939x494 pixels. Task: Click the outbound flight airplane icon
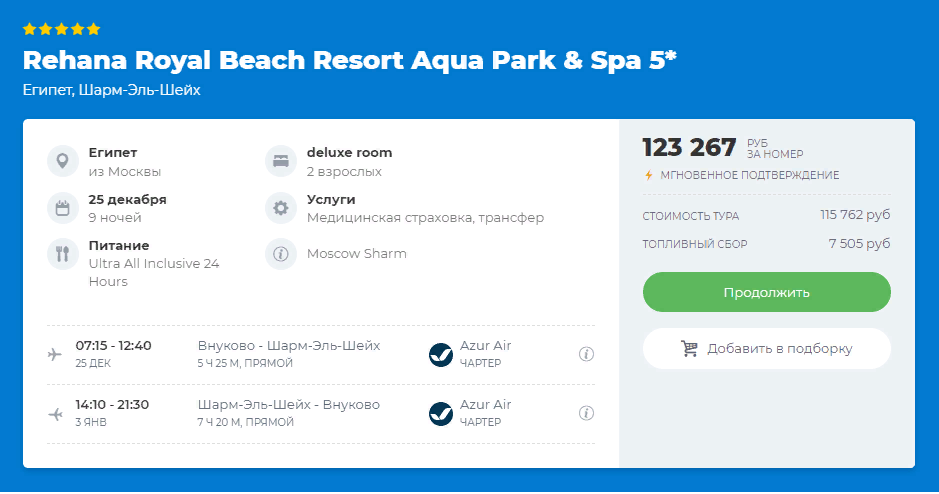coord(54,354)
